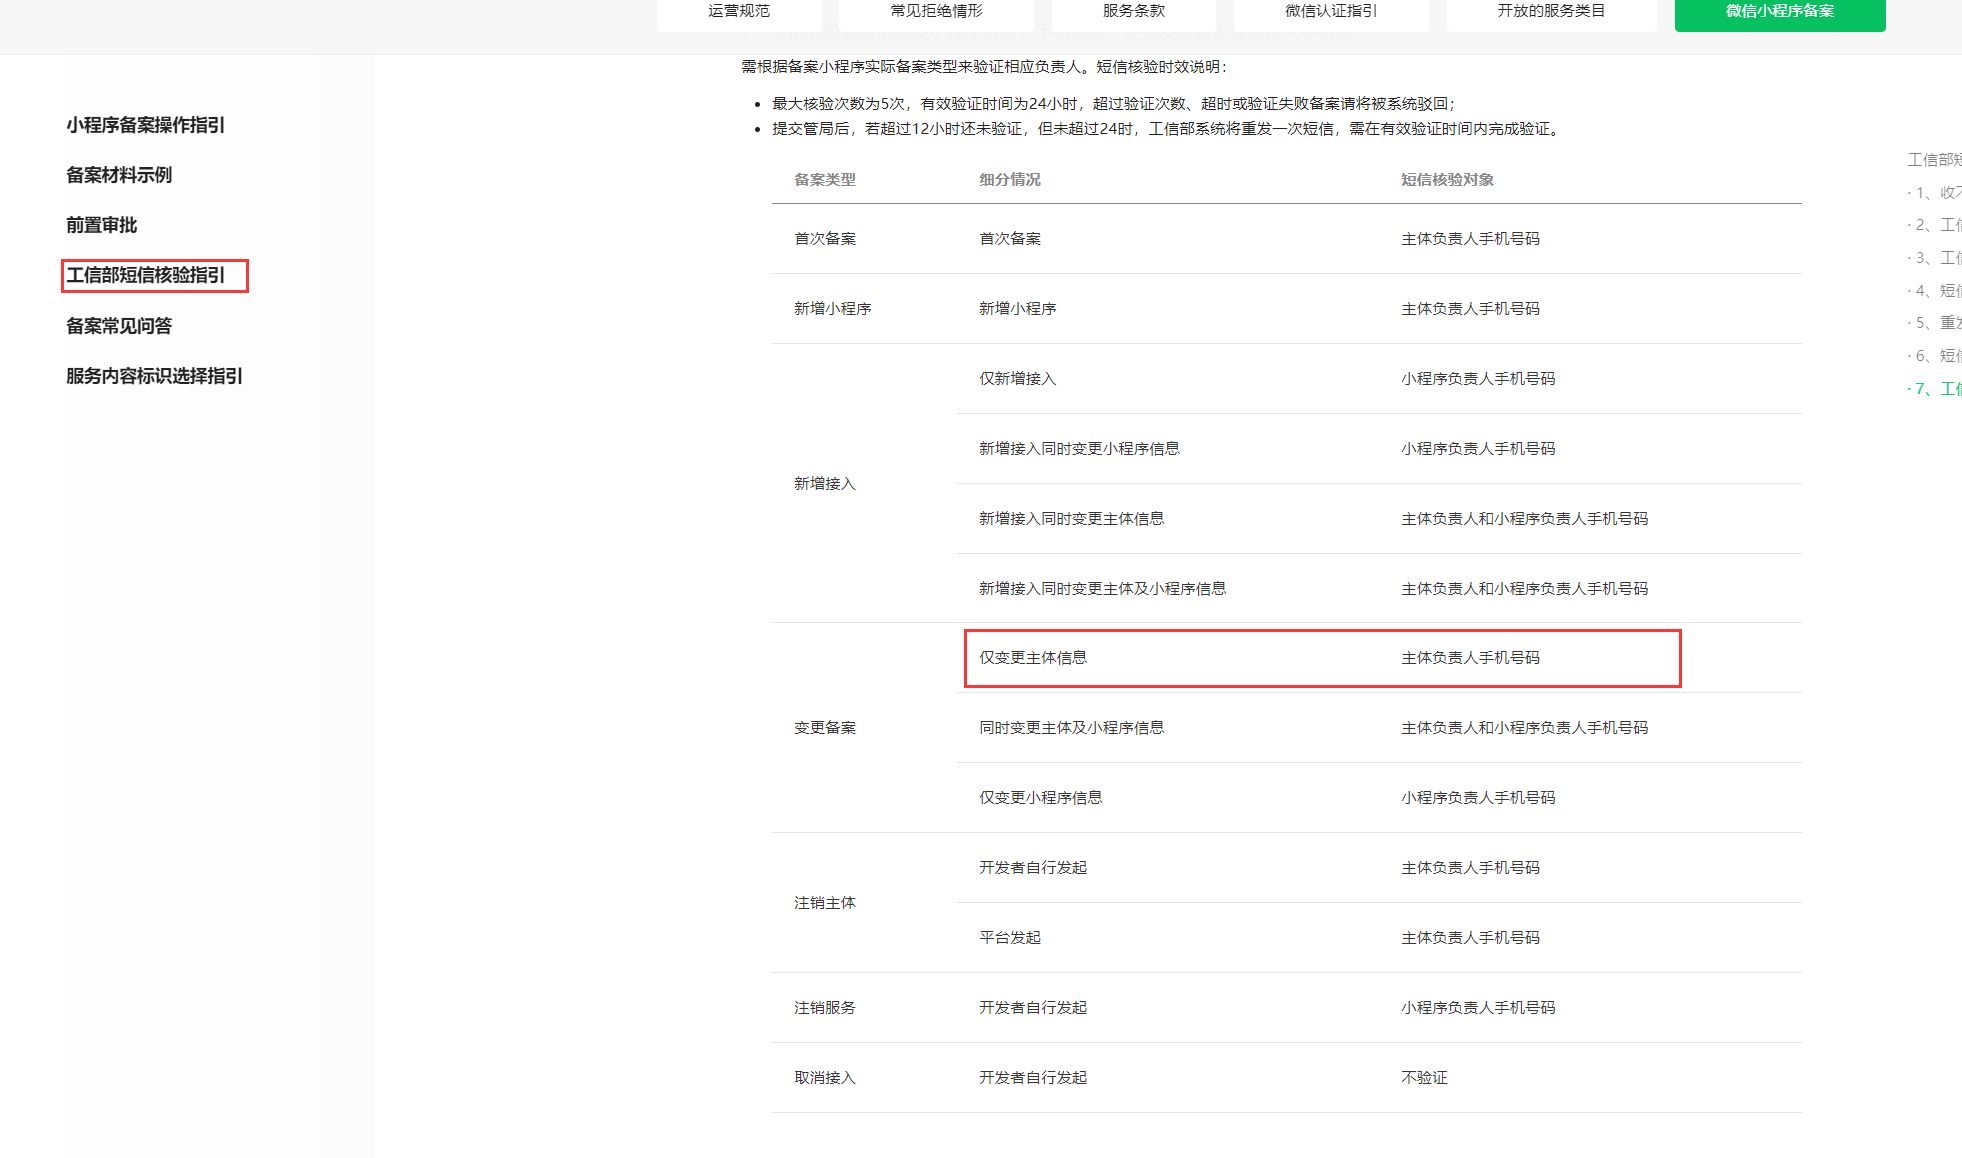The width and height of the screenshot is (1962, 1158).
Task: Click the 不验证 cell in the 取消接入 row
Action: click(1424, 1078)
